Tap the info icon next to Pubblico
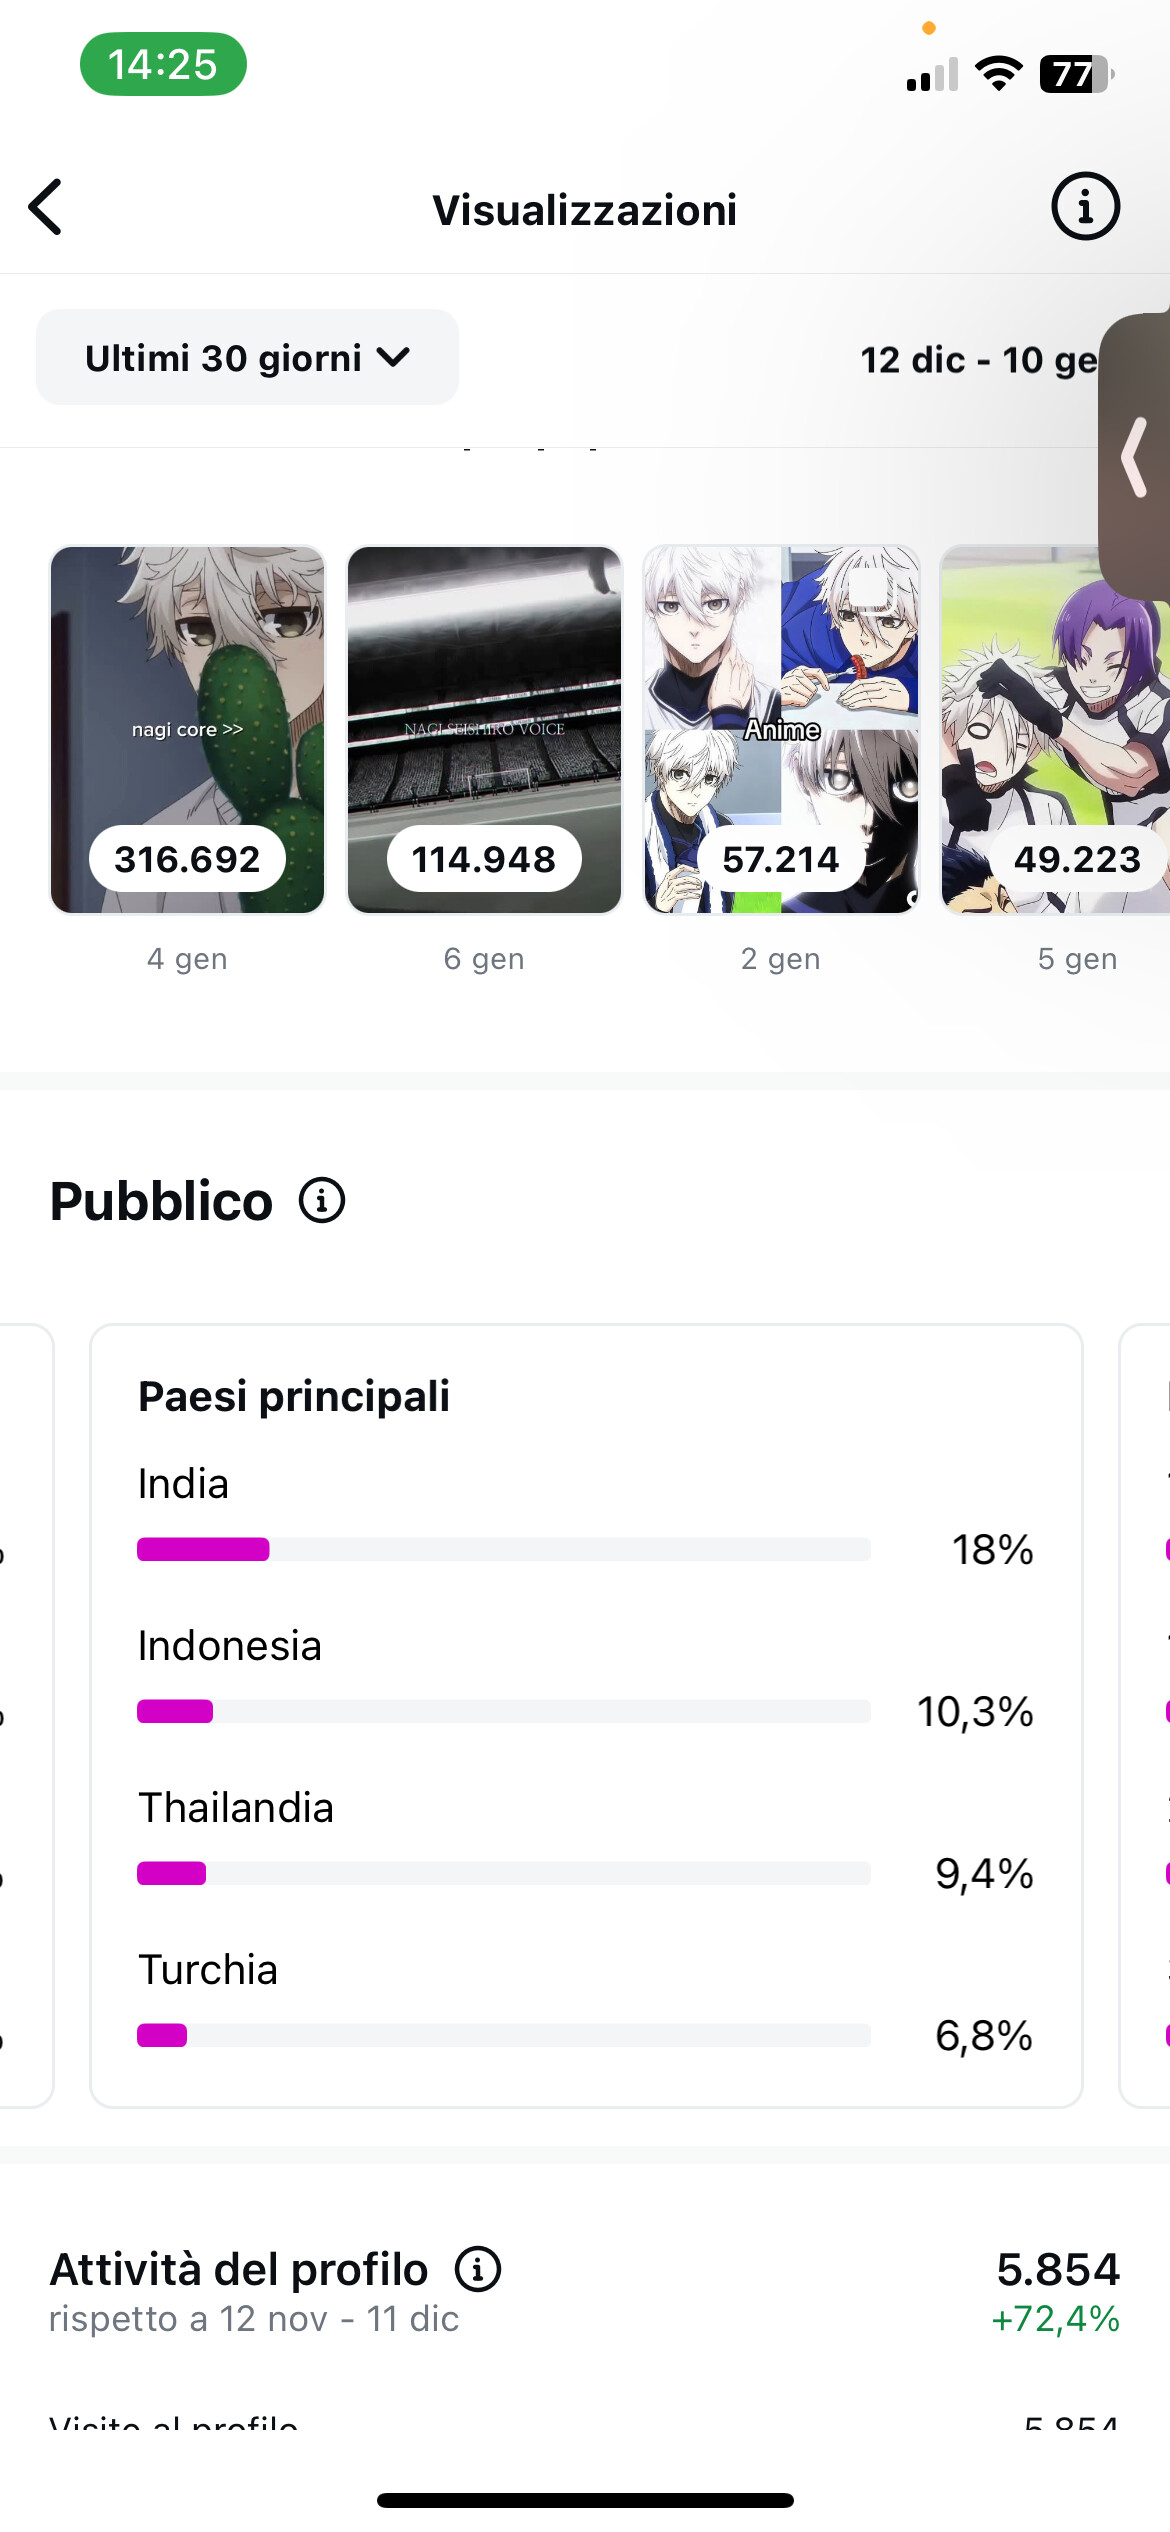The width and height of the screenshot is (1170, 2532). click(x=322, y=1200)
